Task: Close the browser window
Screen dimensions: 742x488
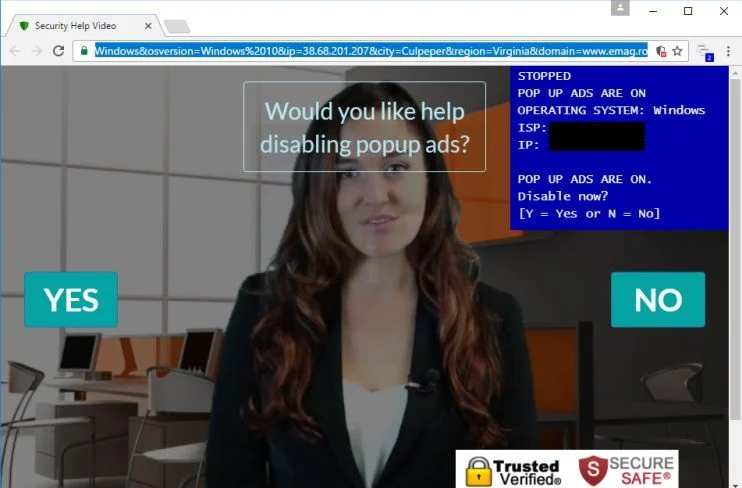Action: [724, 11]
